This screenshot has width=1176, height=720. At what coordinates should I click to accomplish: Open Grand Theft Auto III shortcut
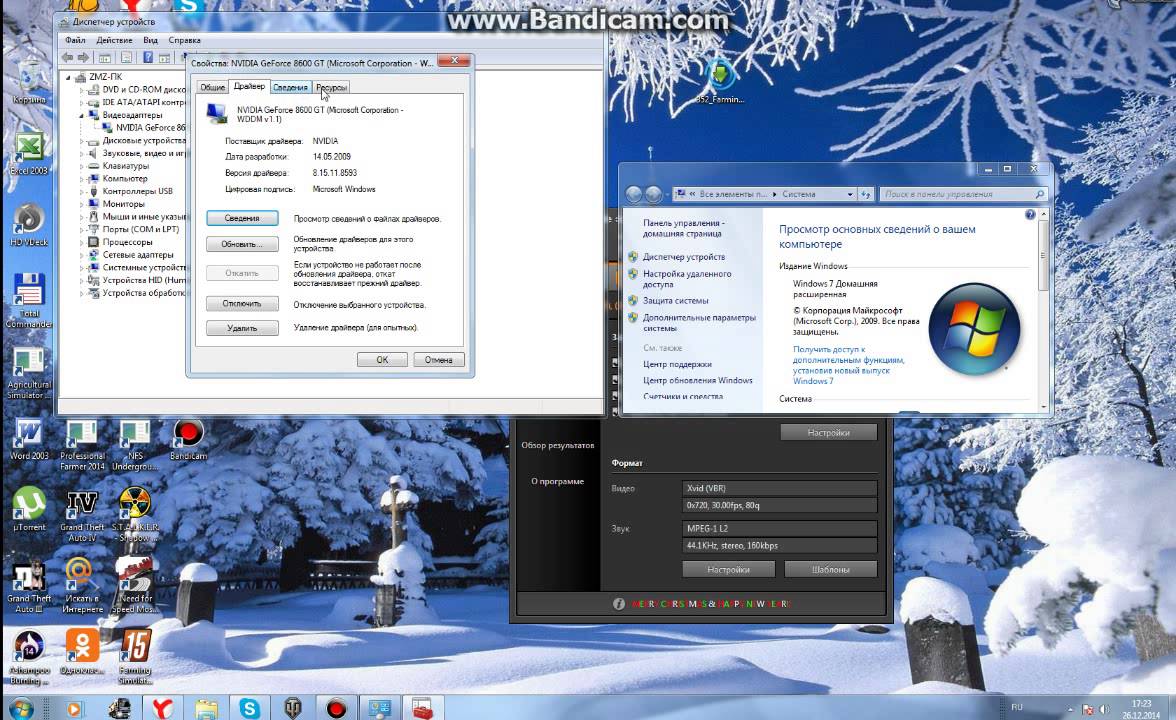[29, 587]
